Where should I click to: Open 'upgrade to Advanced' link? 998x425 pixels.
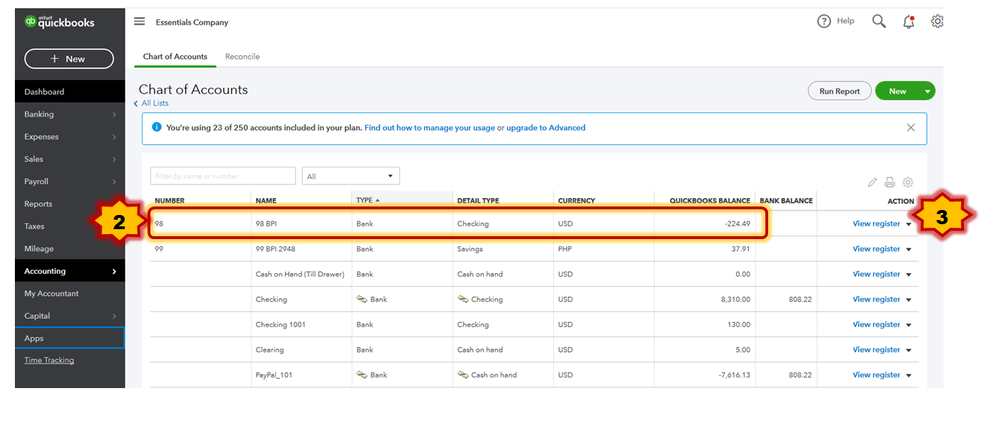(x=546, y=127)
